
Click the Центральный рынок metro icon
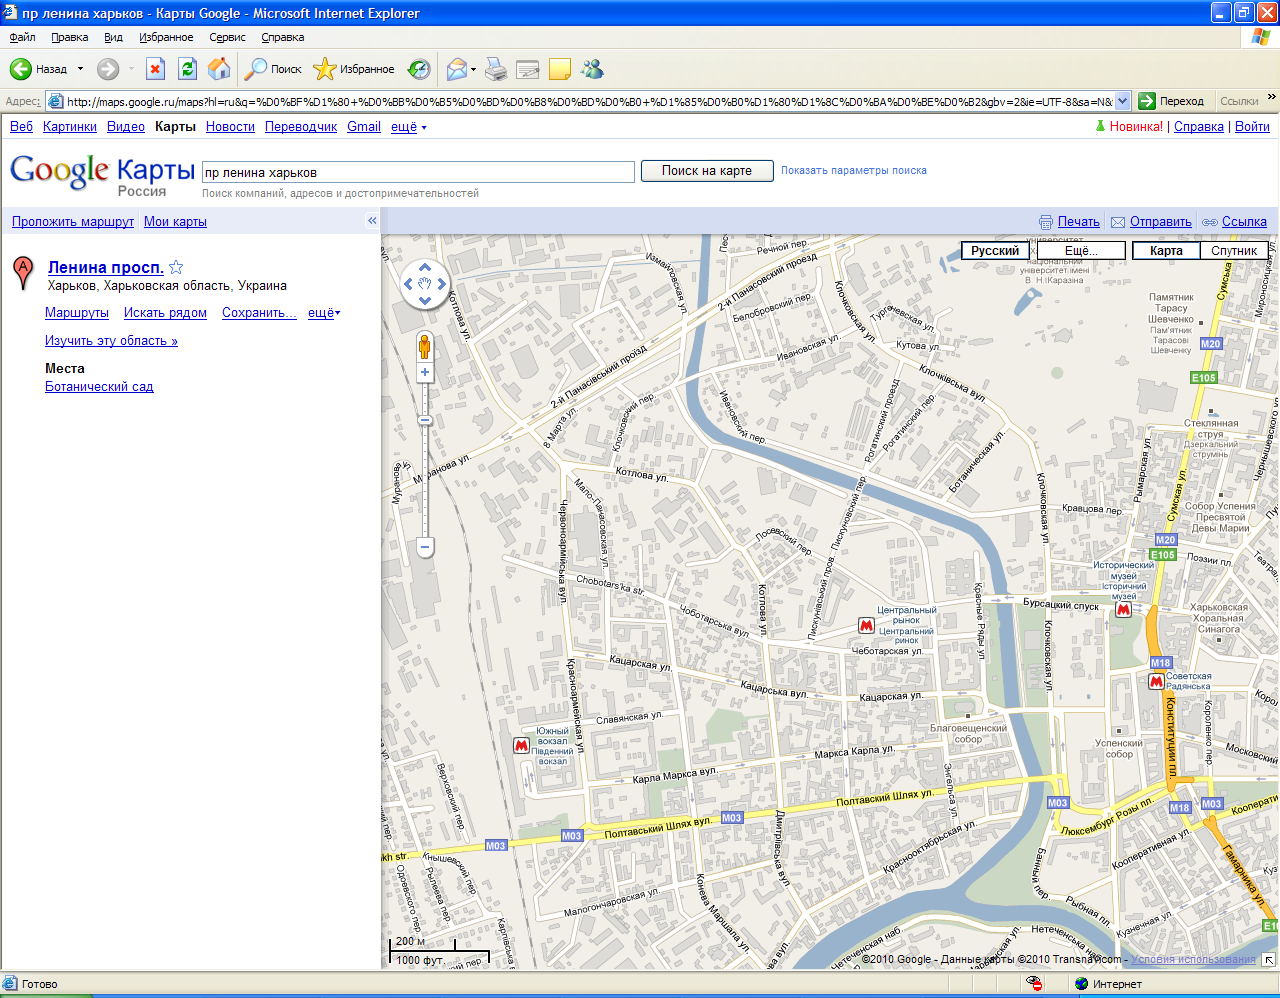coord(867,626)
